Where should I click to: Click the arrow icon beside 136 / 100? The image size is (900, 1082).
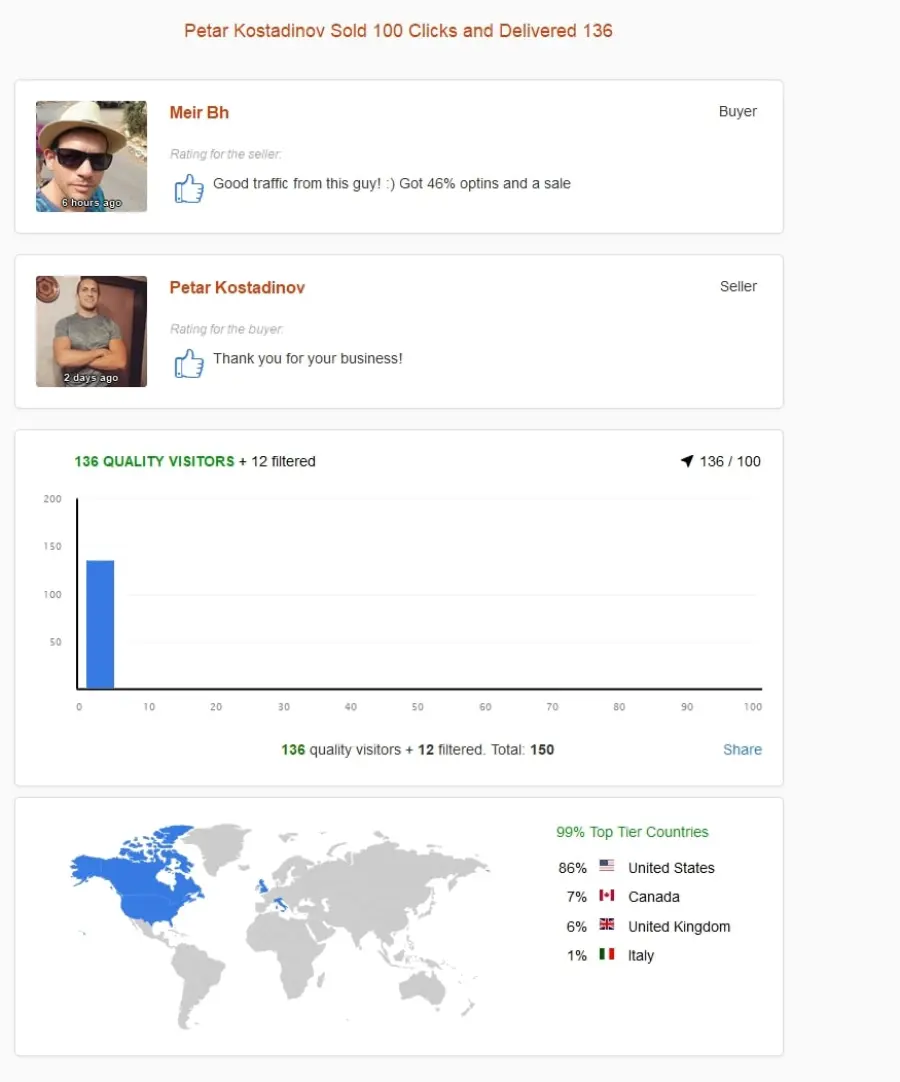tap(687, 461)
